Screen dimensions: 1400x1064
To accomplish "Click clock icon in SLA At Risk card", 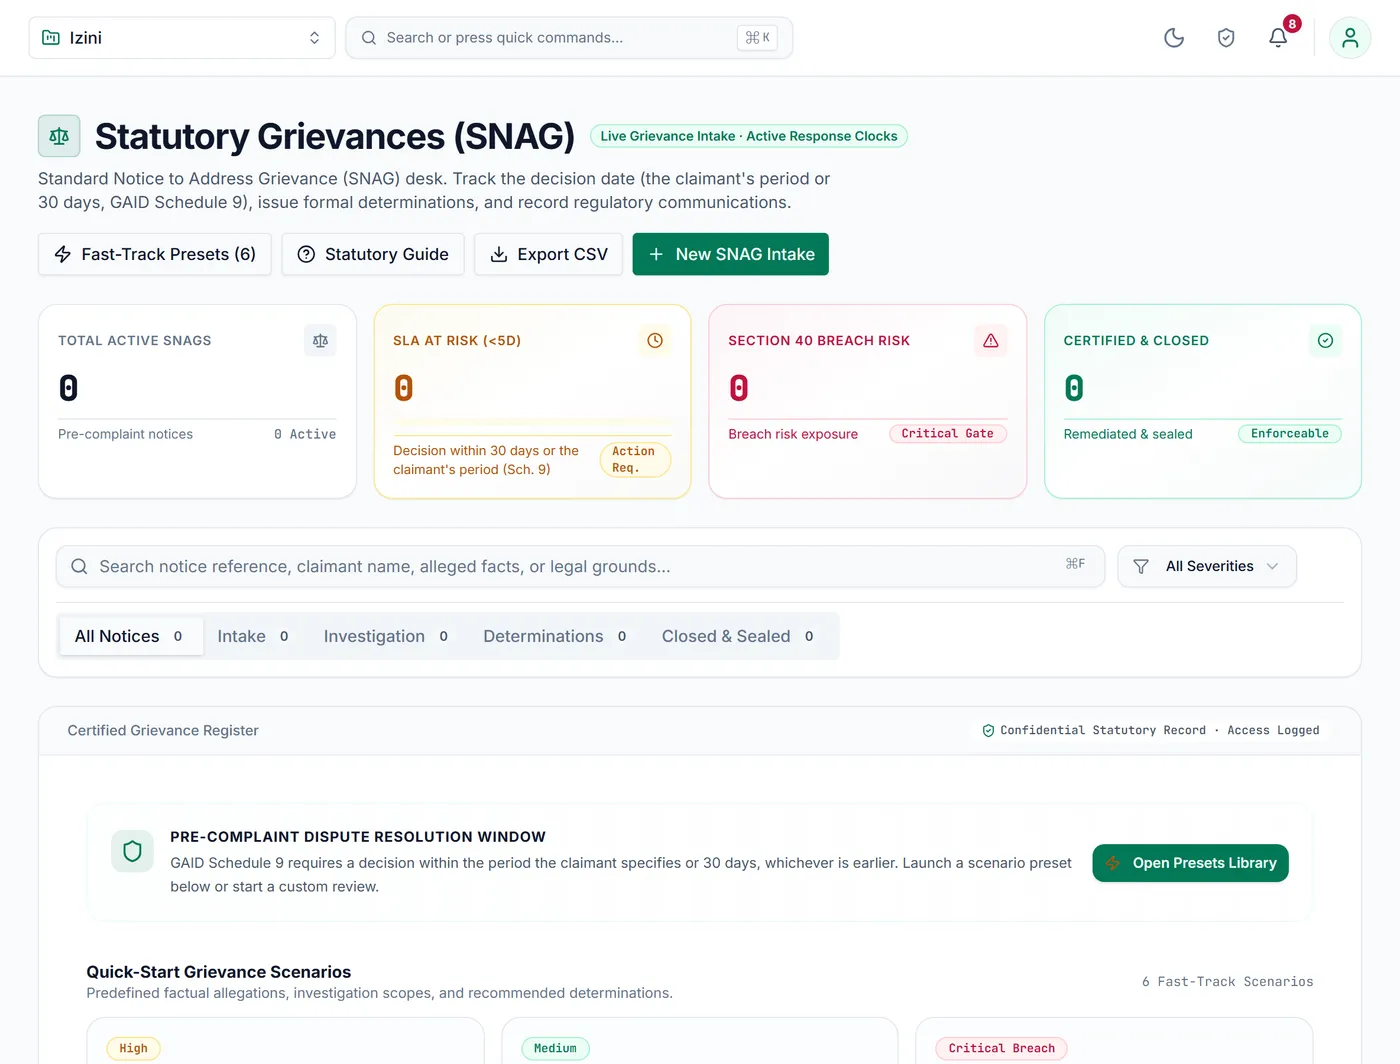I will tap(655, 340).
